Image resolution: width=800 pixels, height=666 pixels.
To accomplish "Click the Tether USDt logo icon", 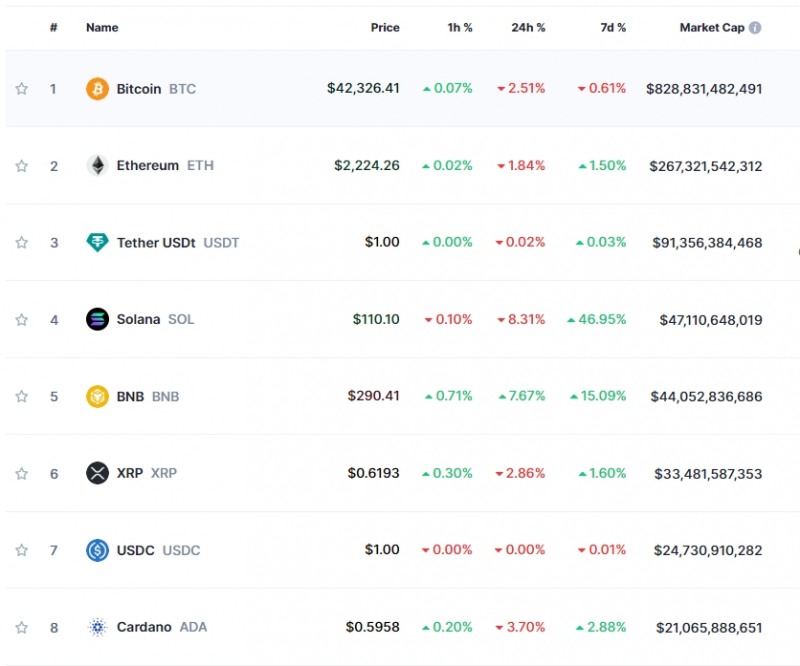I will click(x=97, y=243).
